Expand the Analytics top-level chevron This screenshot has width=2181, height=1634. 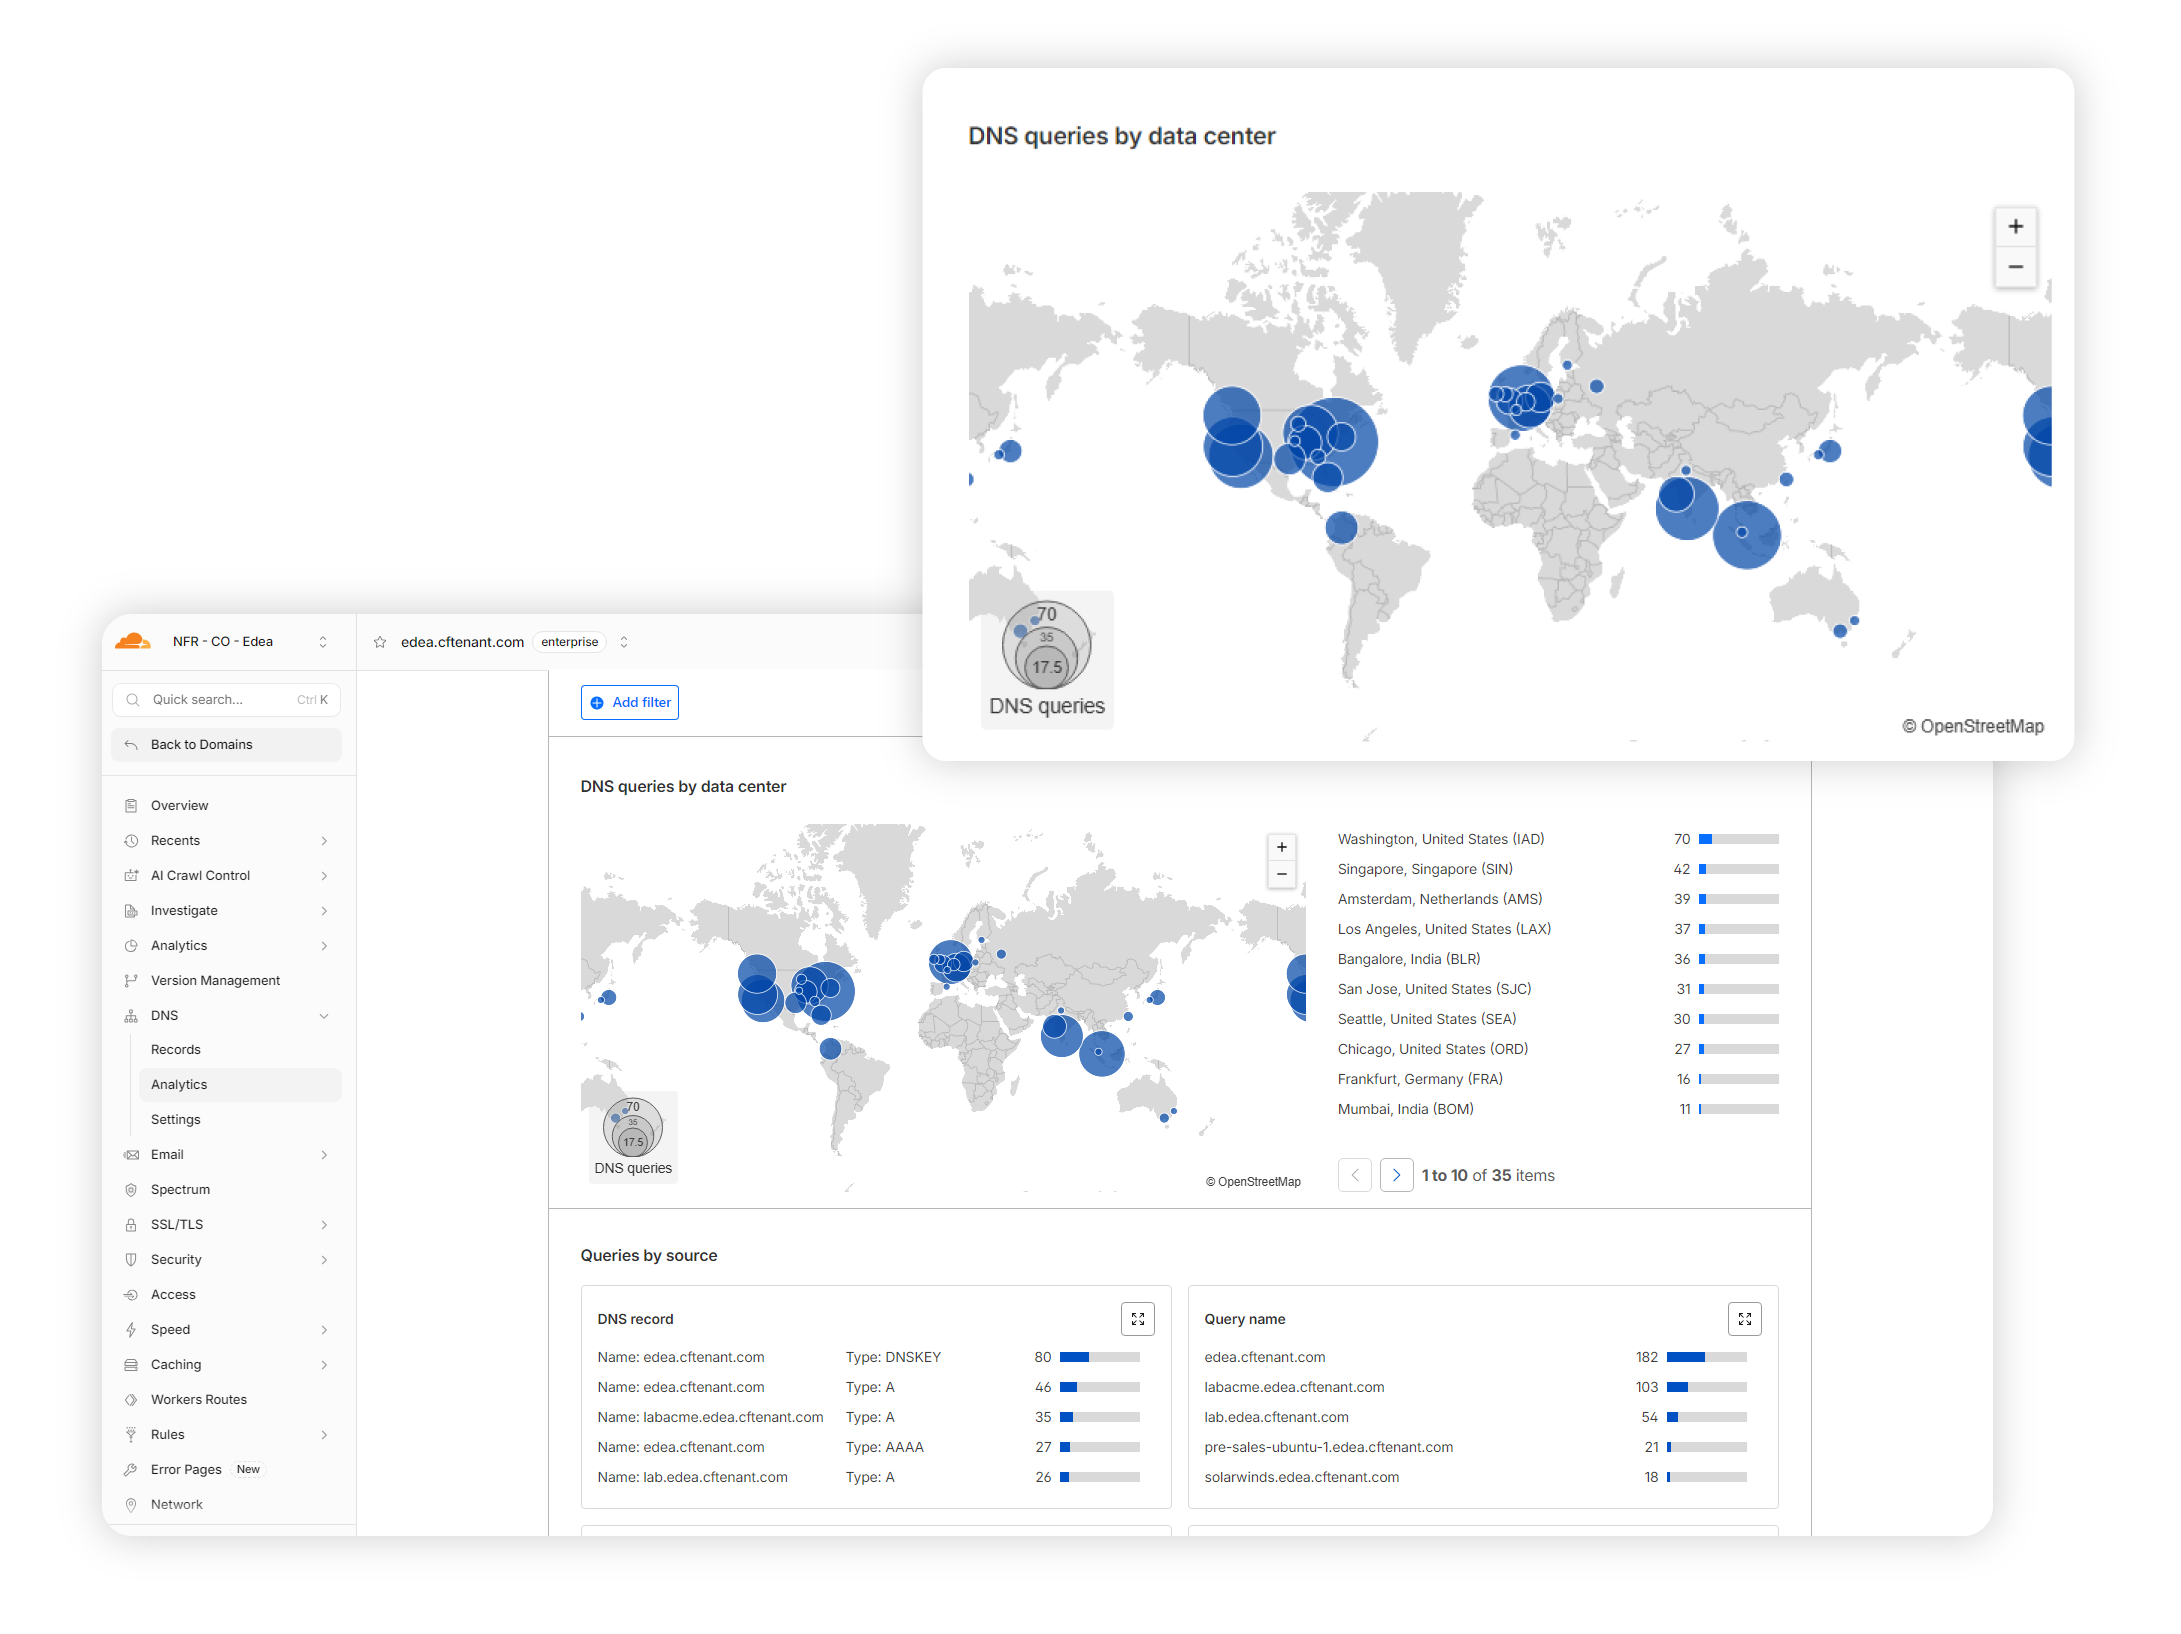point(324,945)
